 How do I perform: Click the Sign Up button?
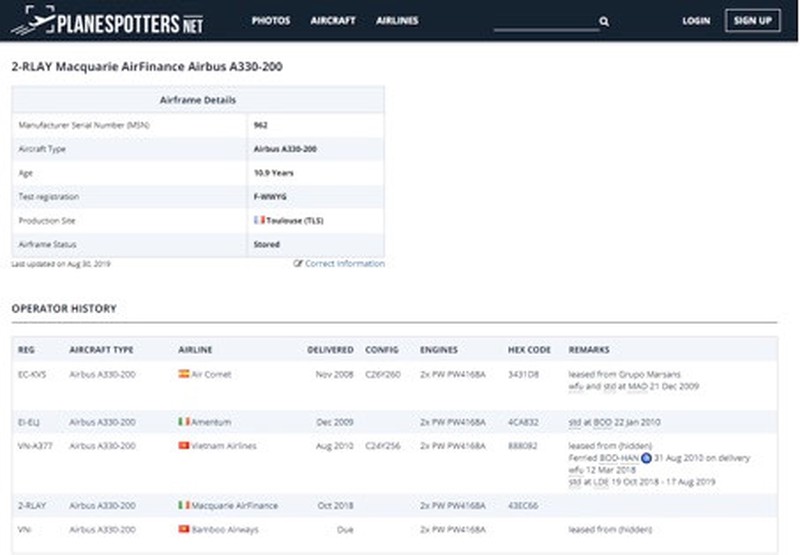[x=753, y=20]
